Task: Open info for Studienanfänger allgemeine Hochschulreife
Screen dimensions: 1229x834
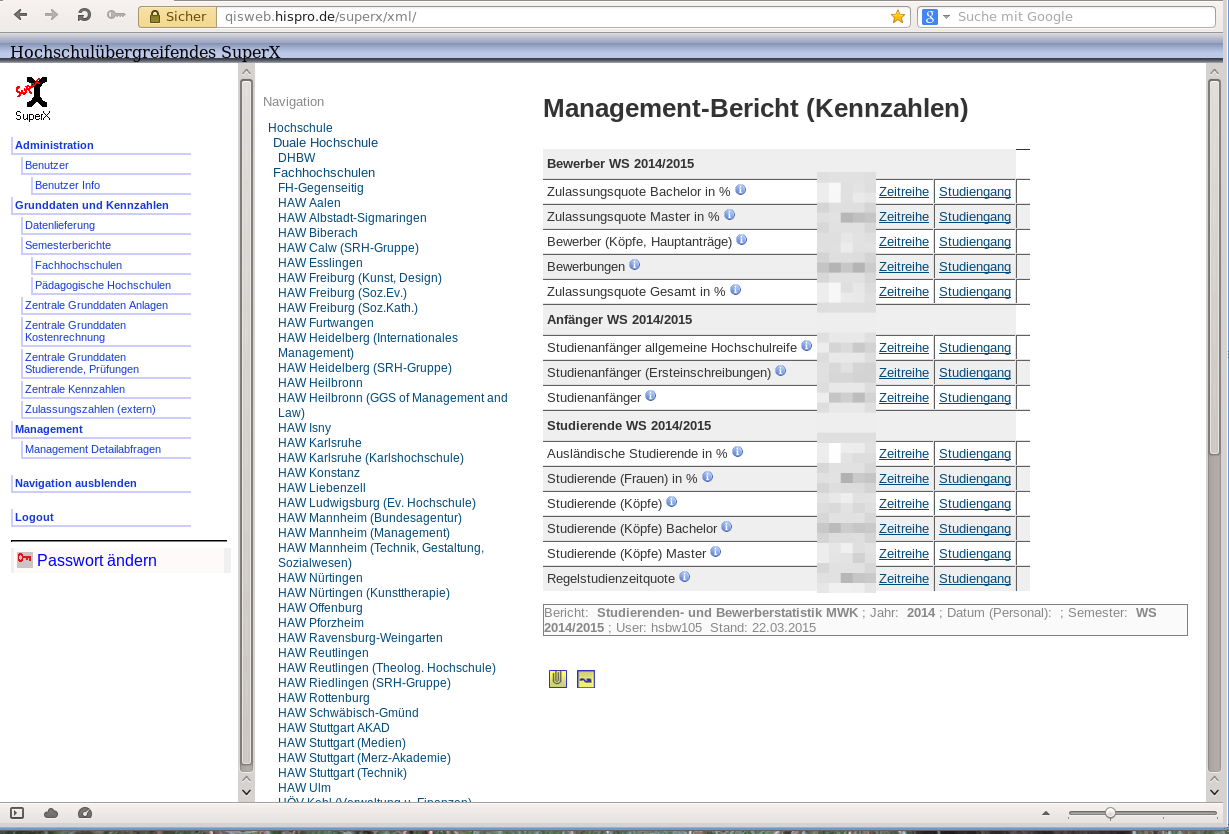Action: [x=806, y=346]
